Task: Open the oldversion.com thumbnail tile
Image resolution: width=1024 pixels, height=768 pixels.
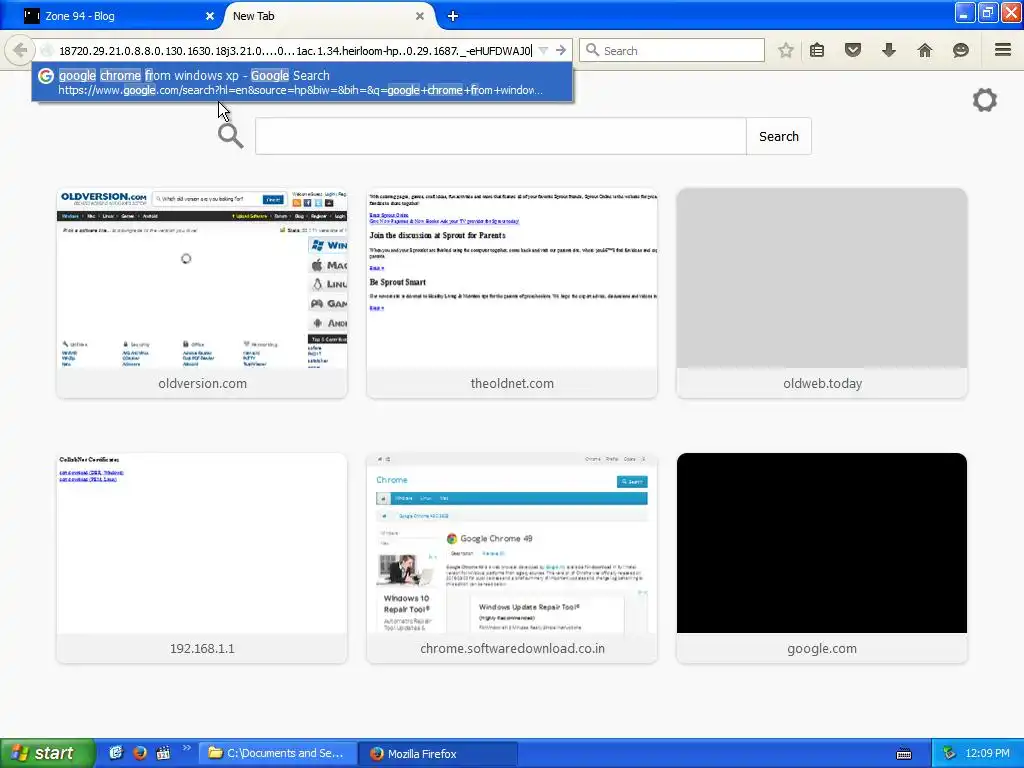Action: tap(202, 293)
